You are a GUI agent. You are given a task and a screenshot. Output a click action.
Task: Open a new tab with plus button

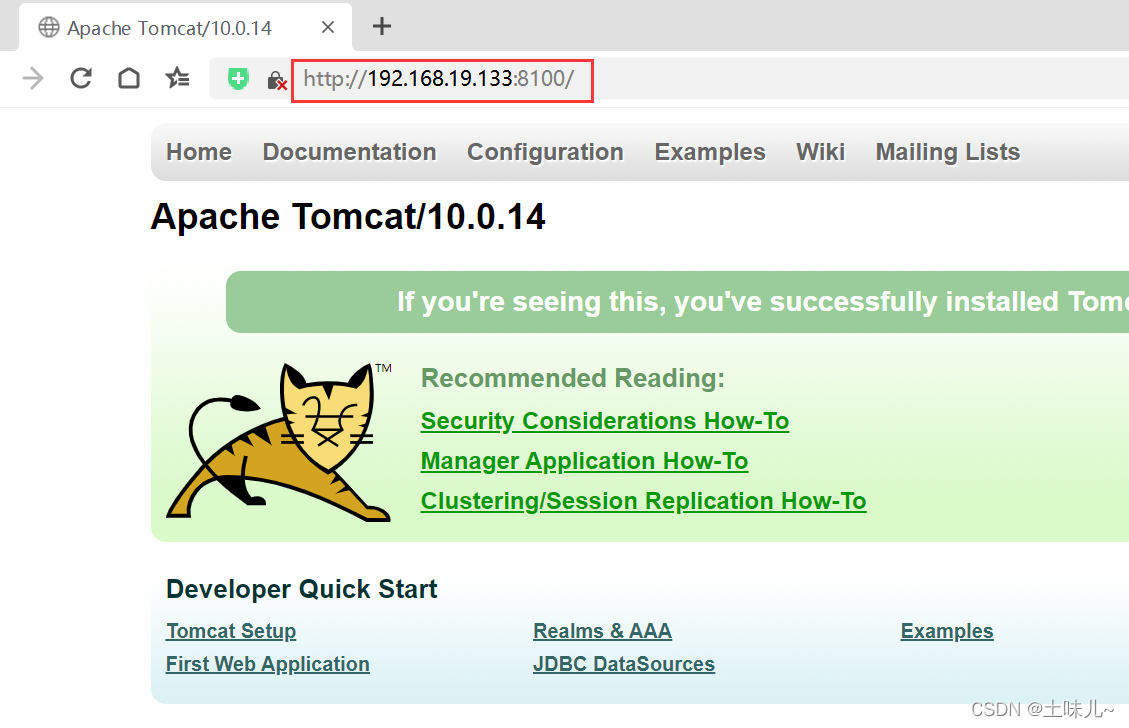pos(382,27)
